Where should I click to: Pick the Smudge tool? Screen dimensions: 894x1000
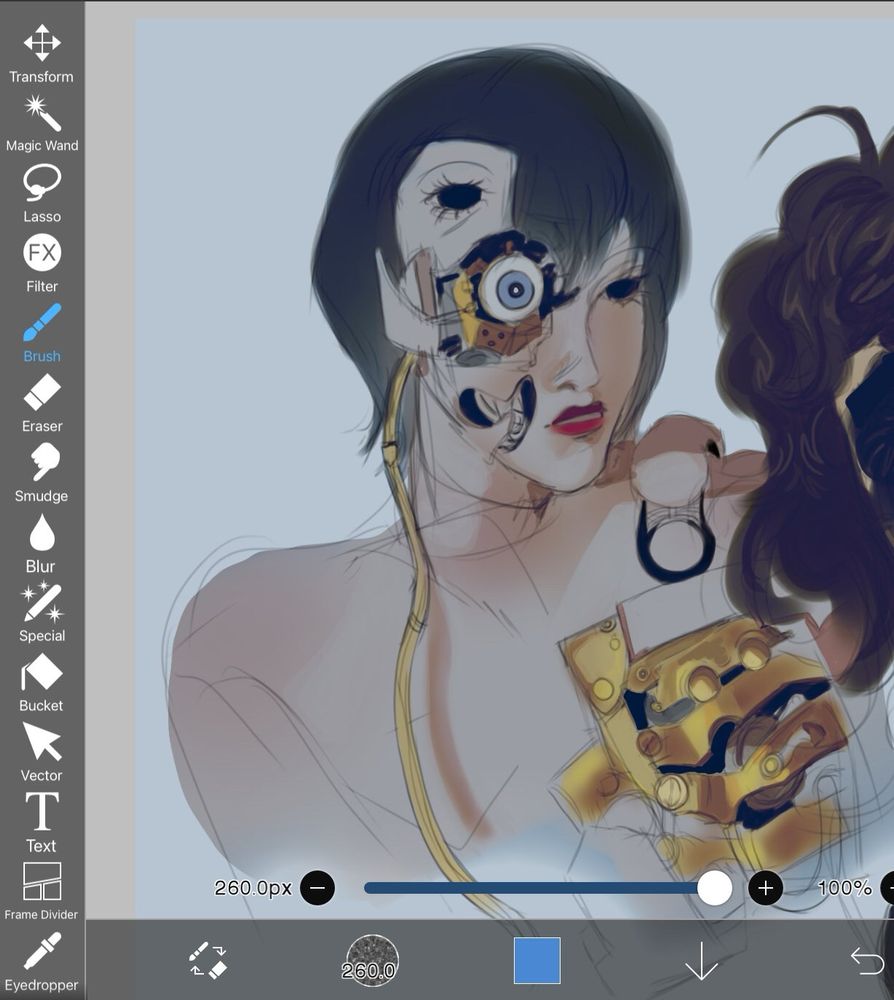[41, 473]
